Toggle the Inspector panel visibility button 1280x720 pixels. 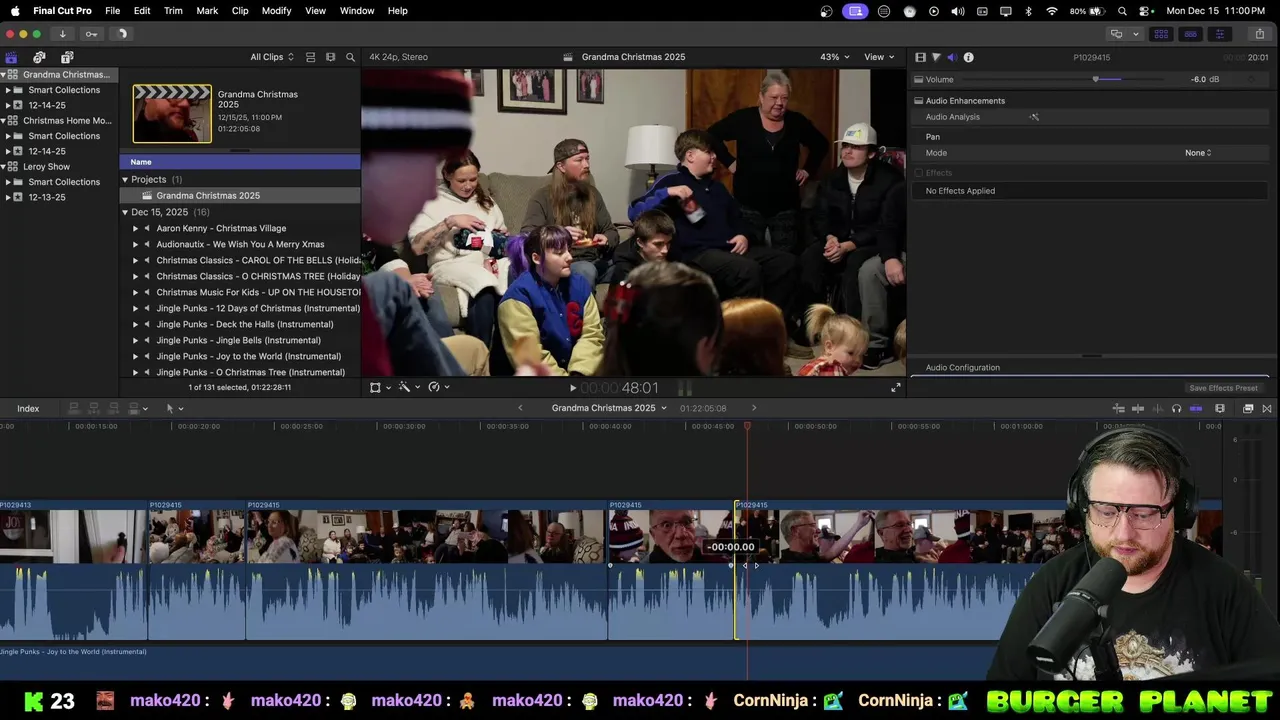coord(1219,34)
